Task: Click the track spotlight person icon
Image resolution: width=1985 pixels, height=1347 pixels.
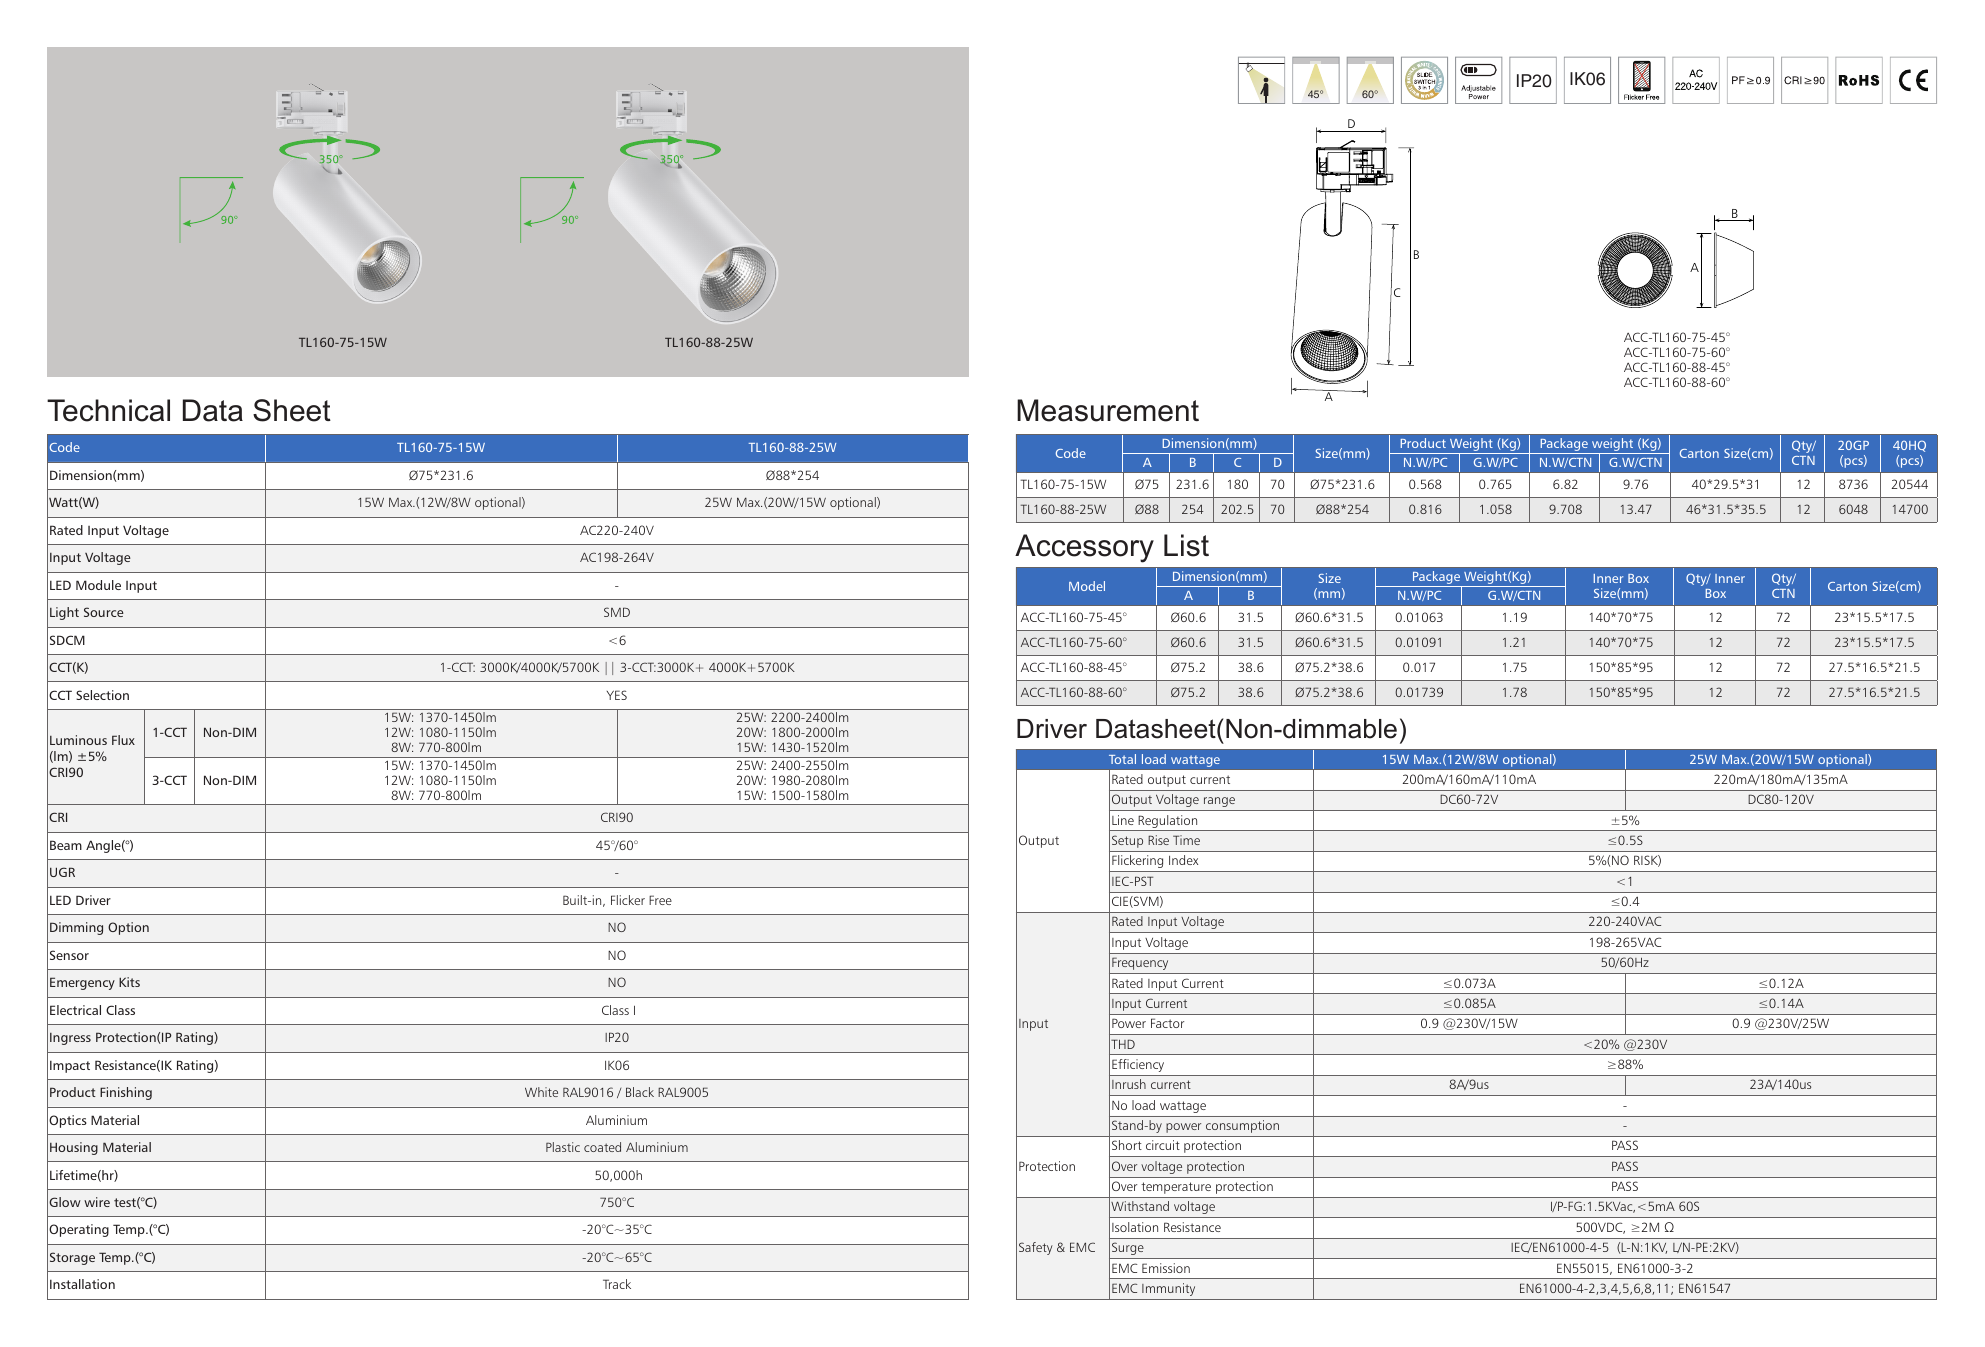Action: [x=1261, y=80]
